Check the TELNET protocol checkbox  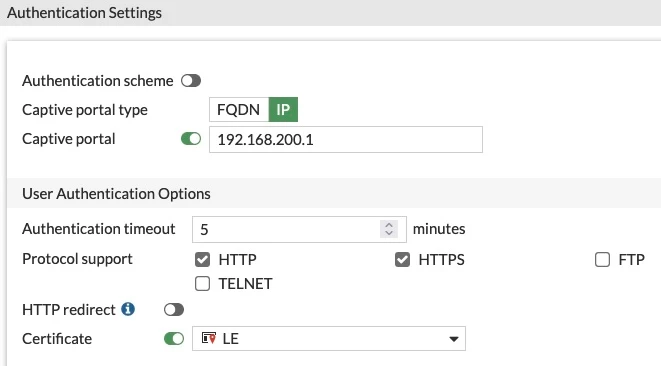[202, 284]
